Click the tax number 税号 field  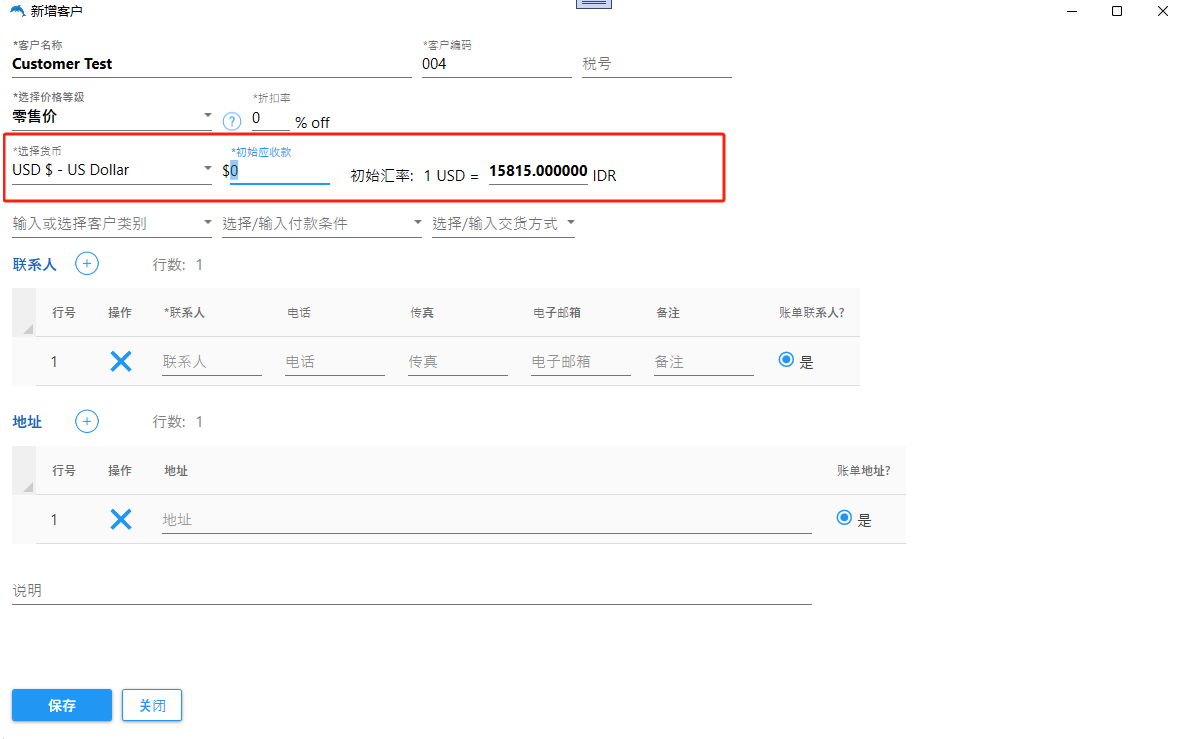point(656,64)
